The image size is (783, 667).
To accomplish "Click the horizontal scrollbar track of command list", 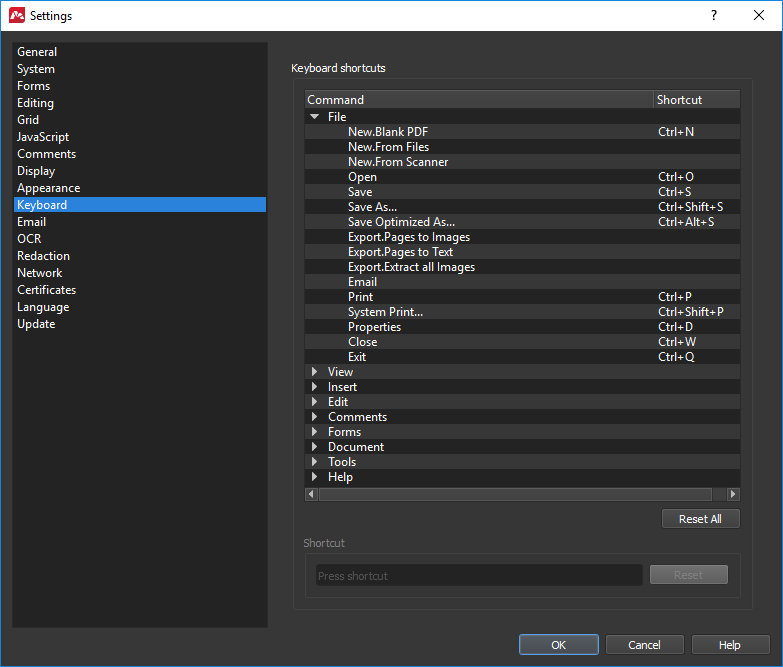I will [515, 494].
